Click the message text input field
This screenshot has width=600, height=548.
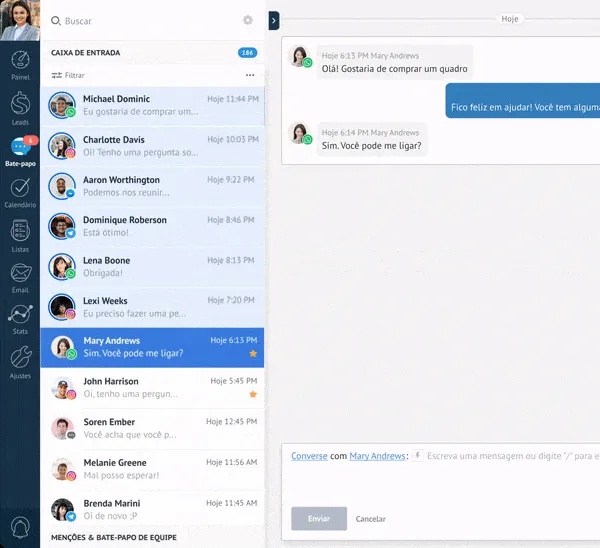click(x=513, y=456)
